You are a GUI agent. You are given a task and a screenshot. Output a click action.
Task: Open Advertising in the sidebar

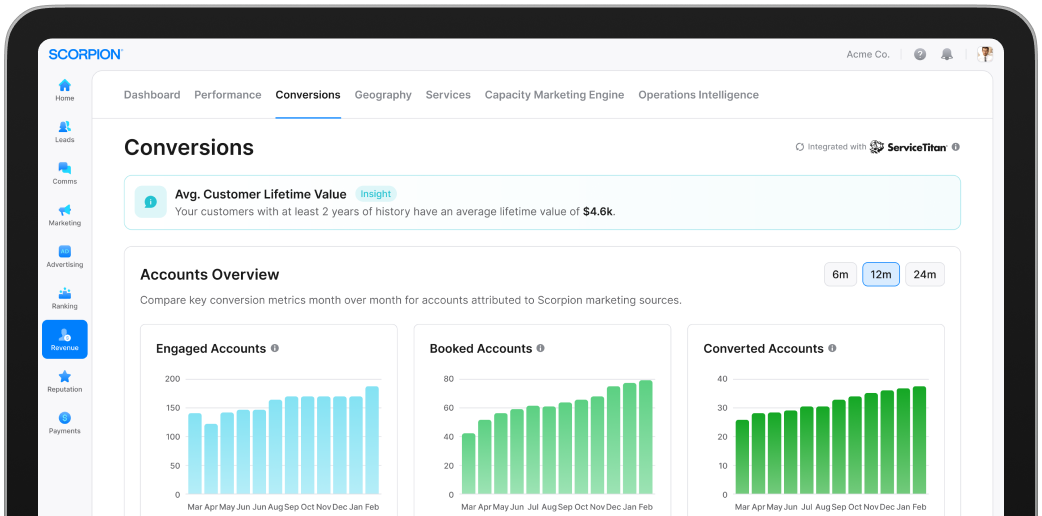click(64, 256)
